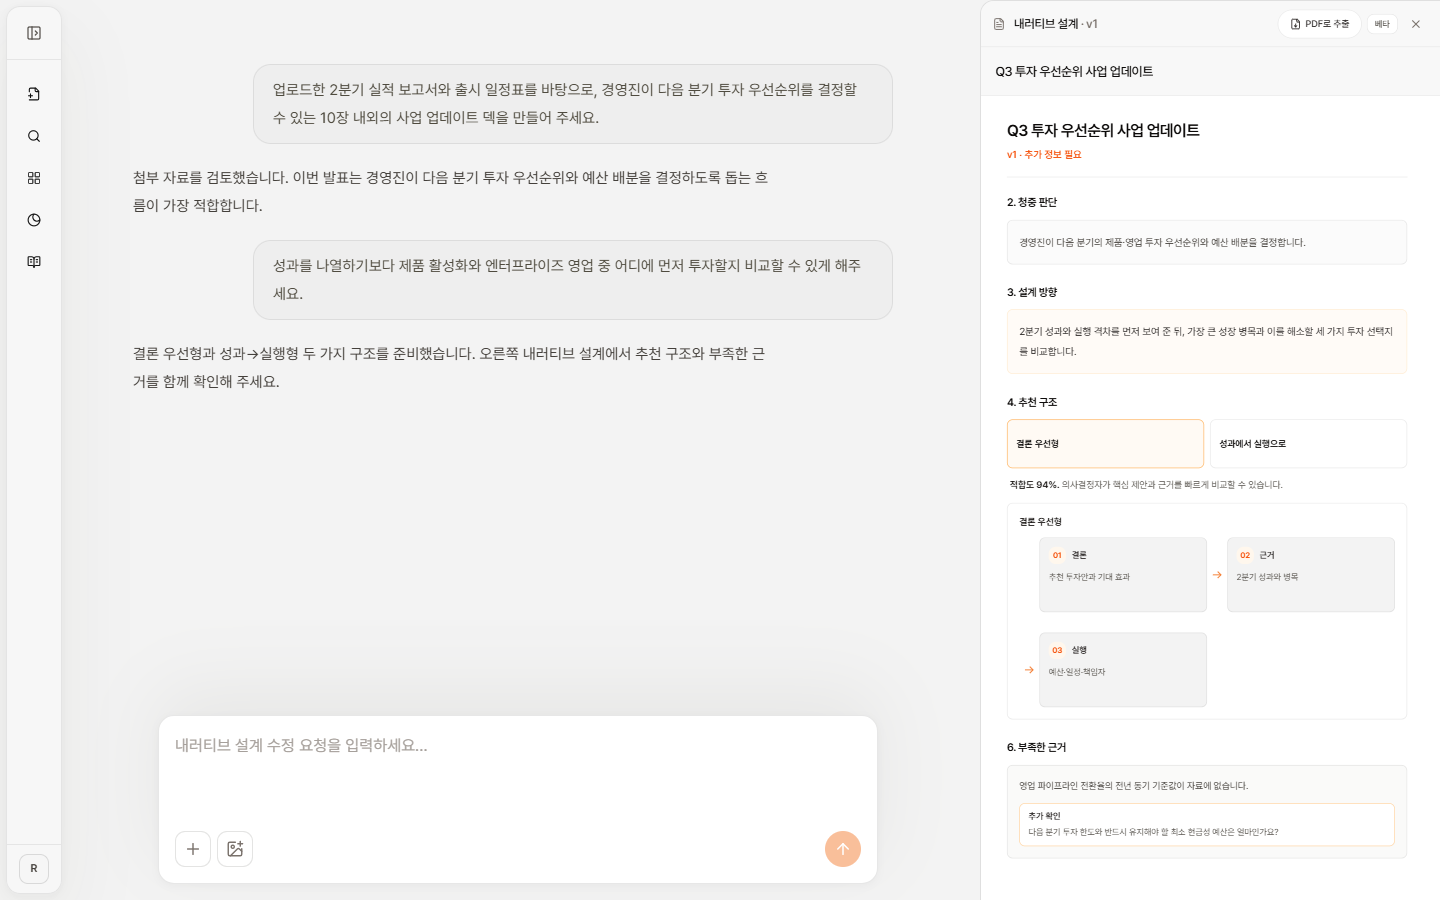Open search from the sidebar
Viewport: 1440px width, 900px height.
coord(34,136)
